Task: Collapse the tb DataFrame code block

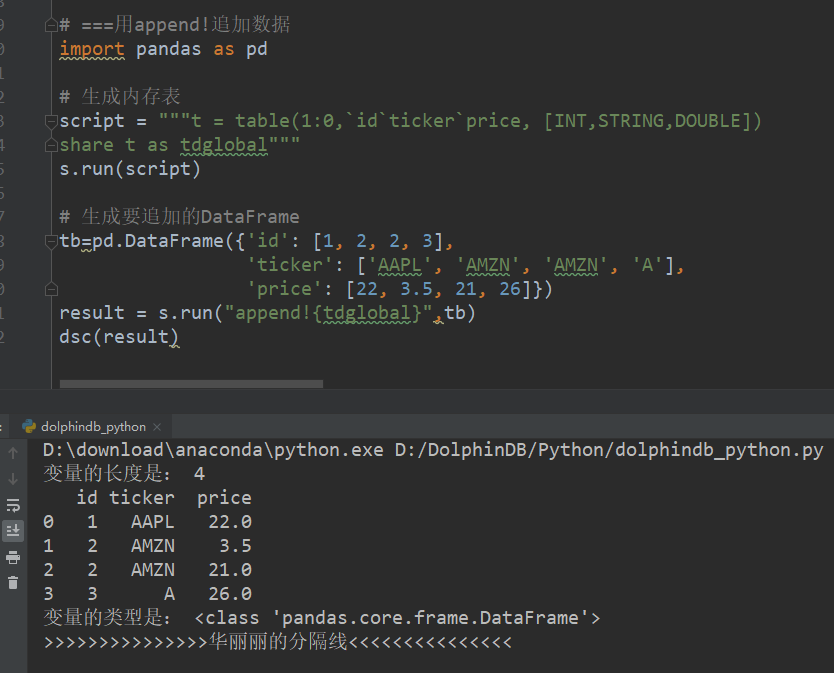Action: tap(50, 240)
